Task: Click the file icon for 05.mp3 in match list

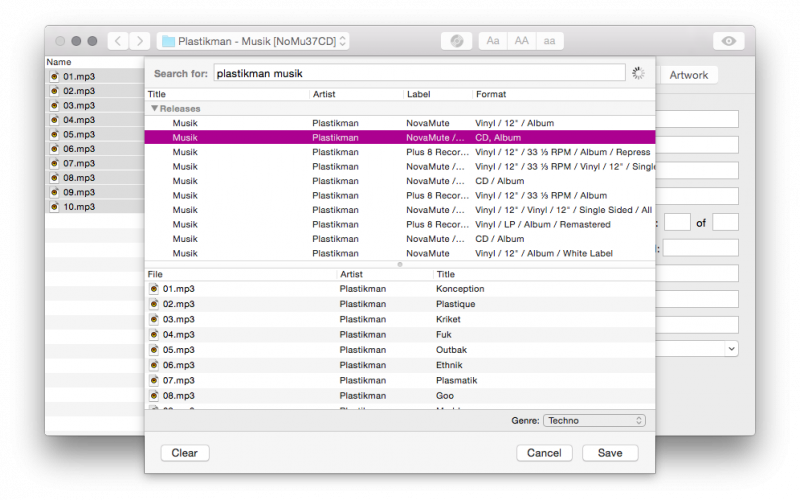Action: 154,350
